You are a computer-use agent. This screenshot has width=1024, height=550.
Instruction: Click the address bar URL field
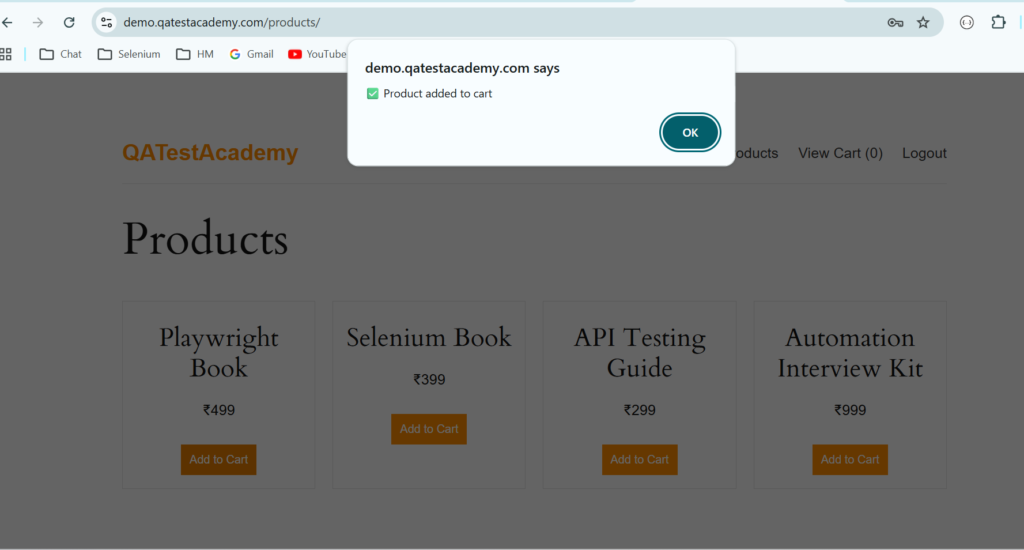coord(500,22)
